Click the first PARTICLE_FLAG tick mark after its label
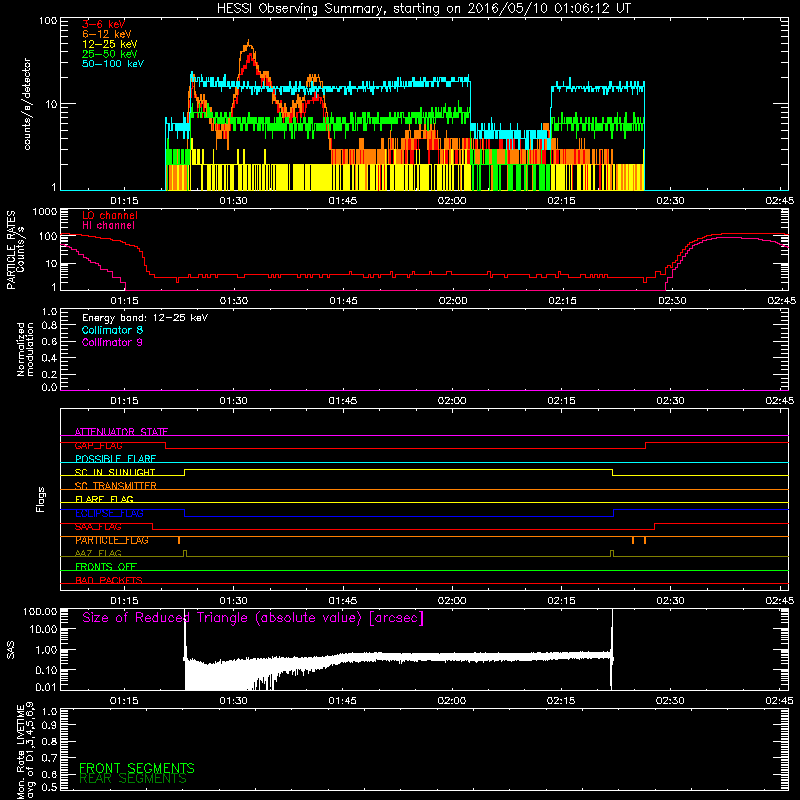 pyautogui.click(x=179, y=540)
